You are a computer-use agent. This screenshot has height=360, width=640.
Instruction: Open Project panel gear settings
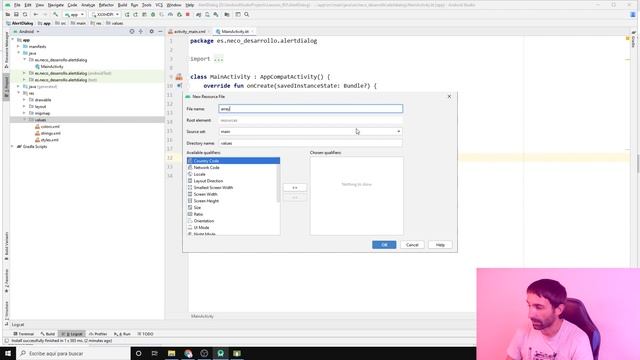pos(151,31)
